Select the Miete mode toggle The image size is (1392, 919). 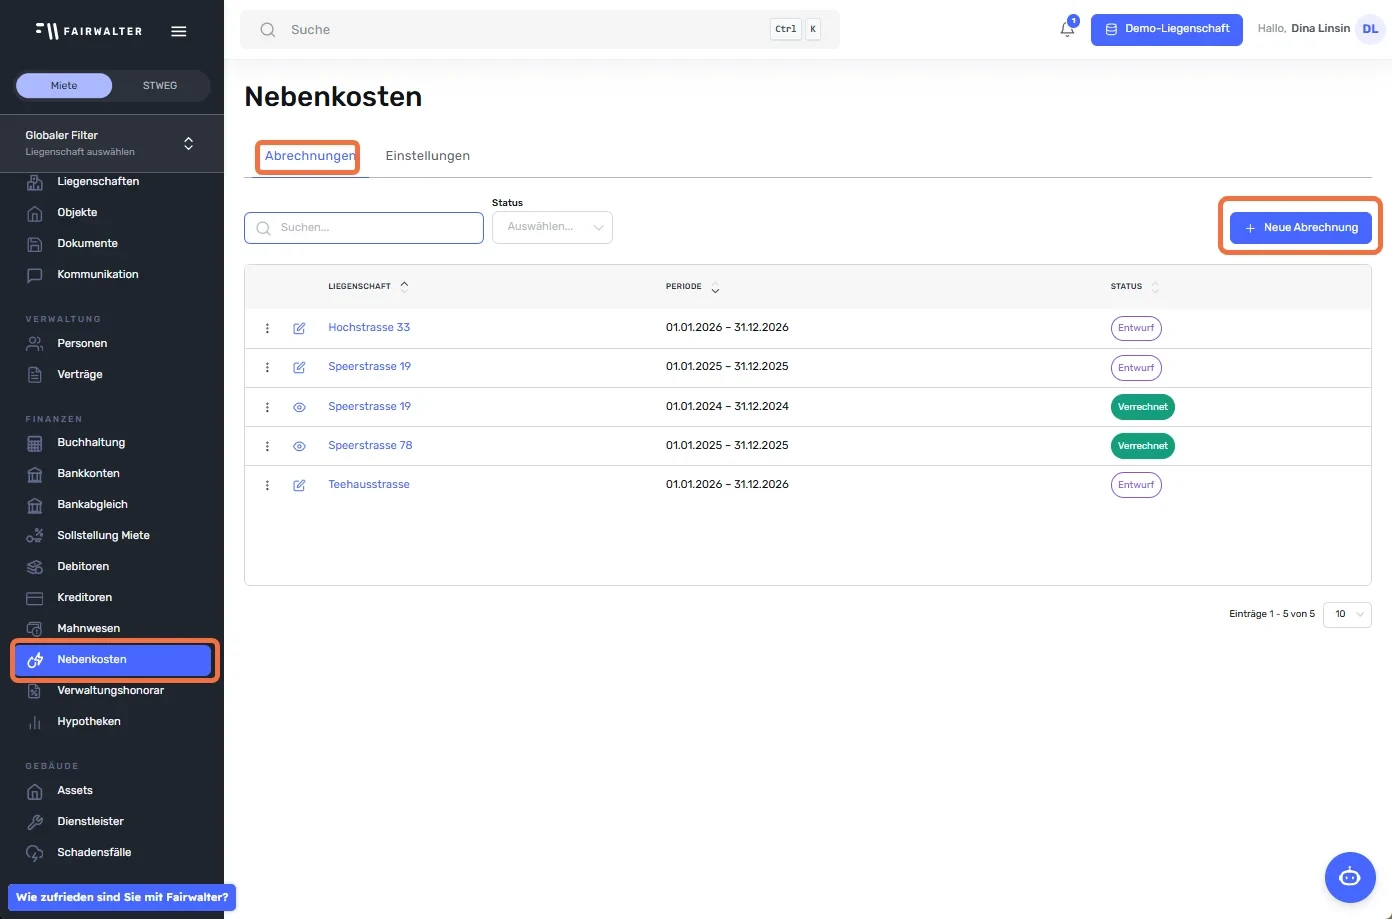click(64, 86)
